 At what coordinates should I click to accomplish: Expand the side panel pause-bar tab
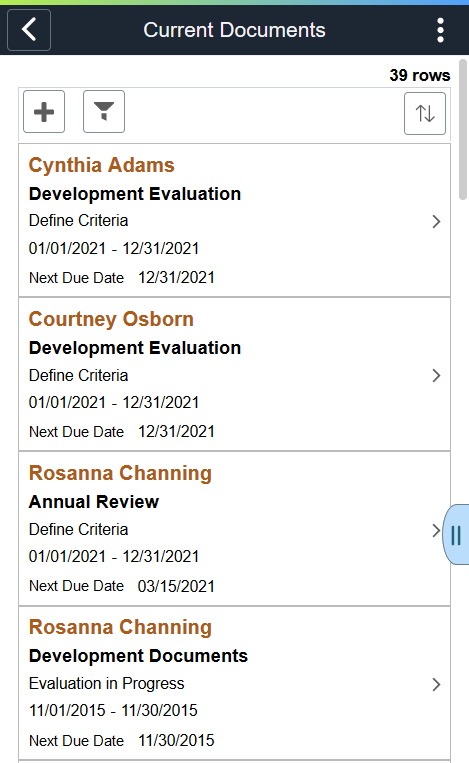(456, 534)
